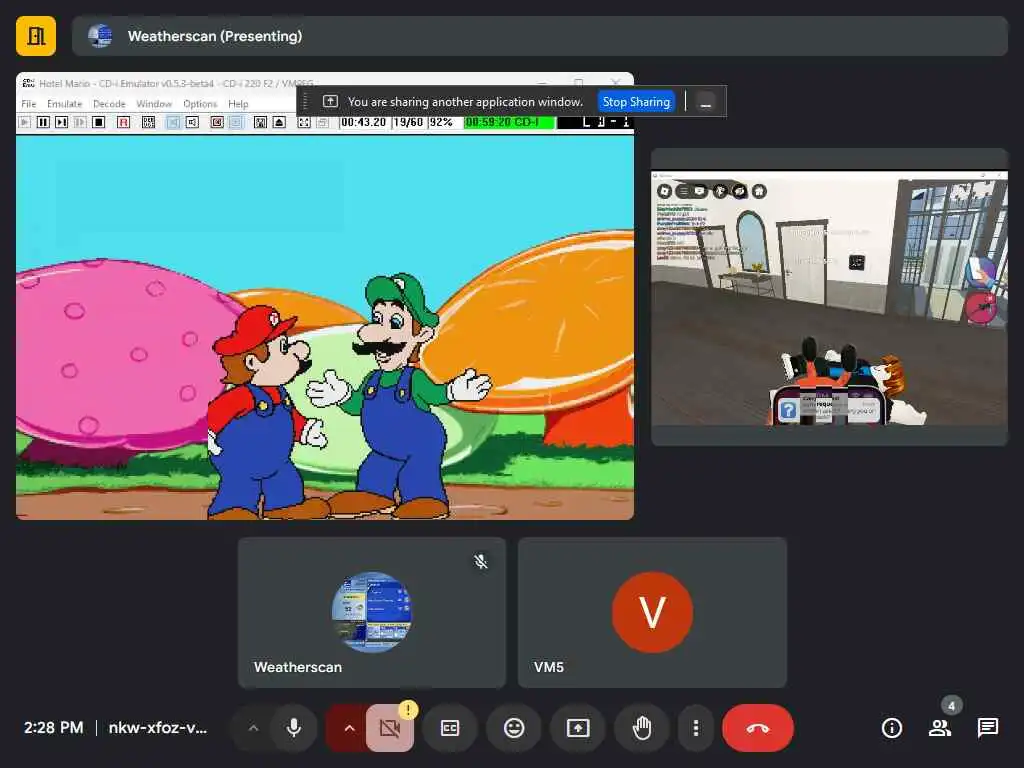
Task: Open Window menu in CD-i Emulator
Action: pos(154,104)
